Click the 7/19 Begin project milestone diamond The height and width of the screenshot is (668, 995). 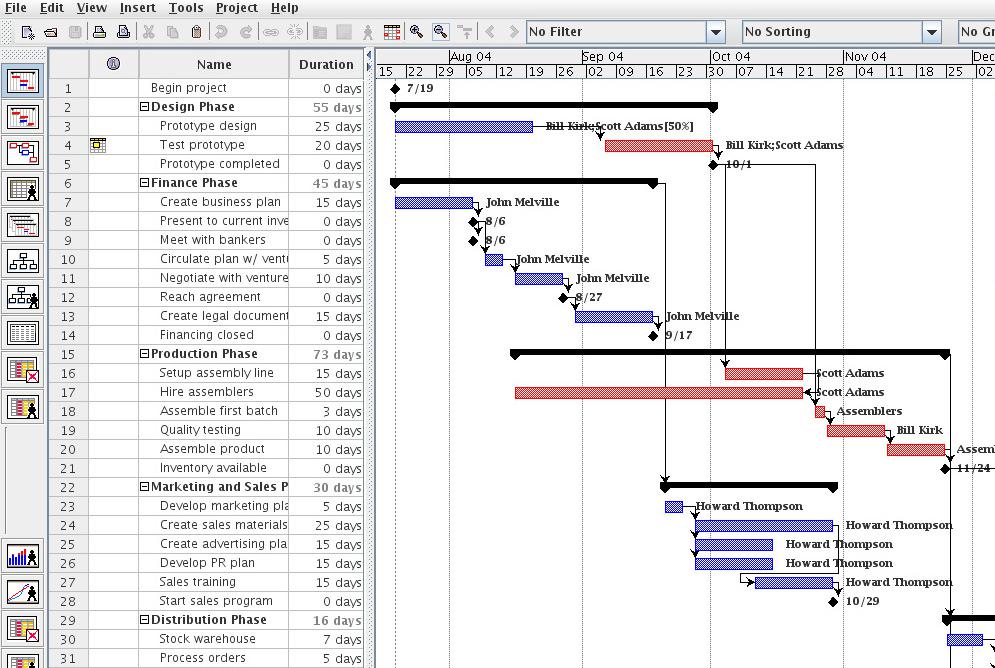point(395,88)
